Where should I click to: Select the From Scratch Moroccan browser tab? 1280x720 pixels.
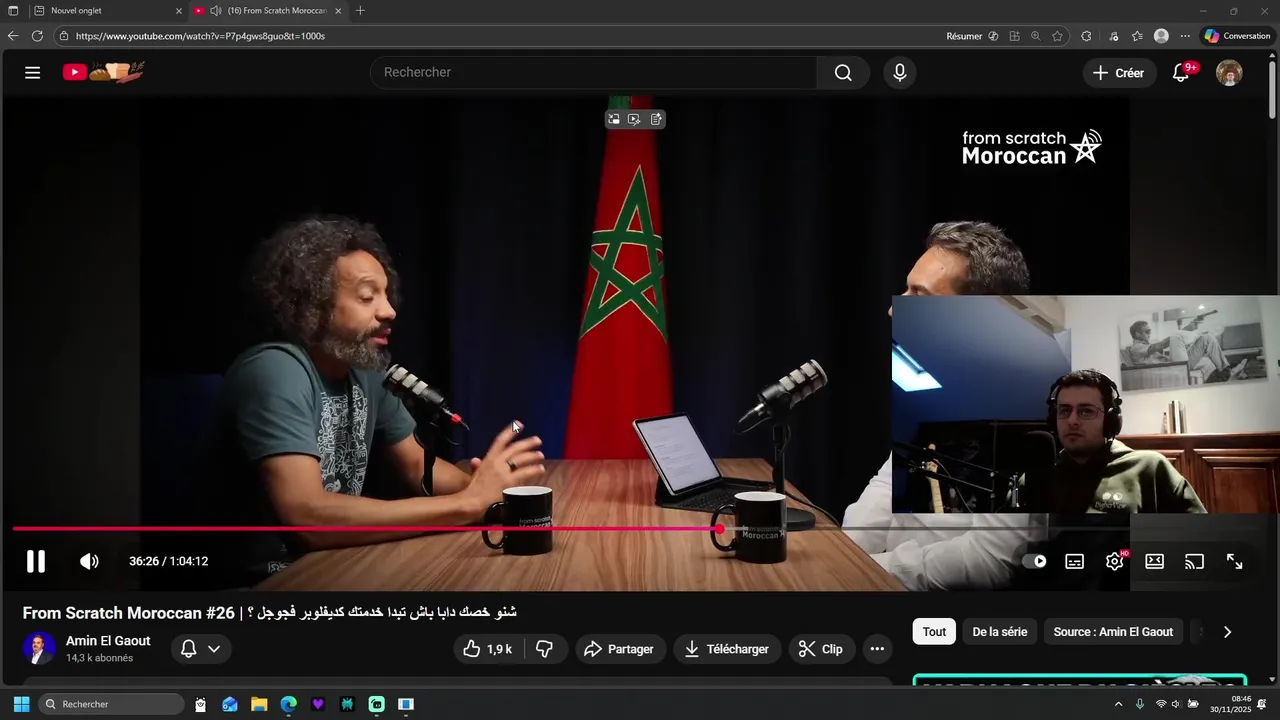click(268, 11)
